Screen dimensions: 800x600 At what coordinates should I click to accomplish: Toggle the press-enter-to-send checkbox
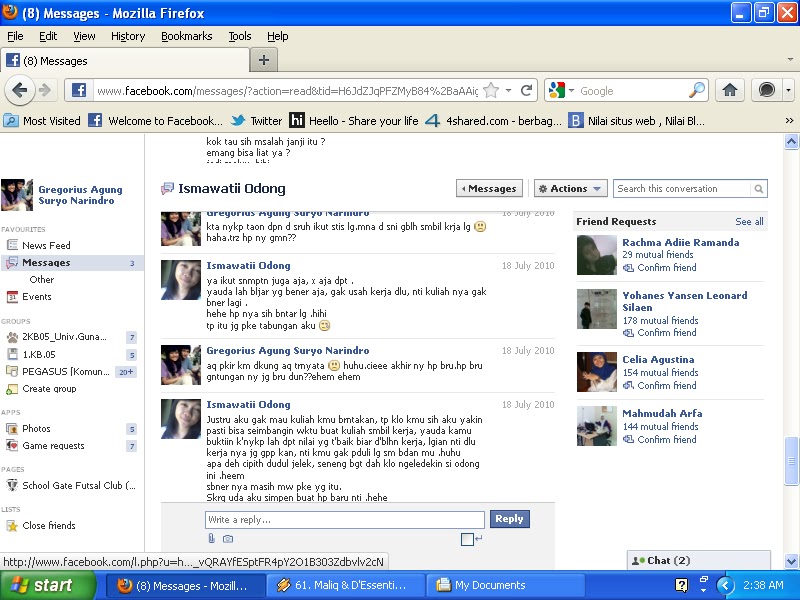[x=467, y=539]
